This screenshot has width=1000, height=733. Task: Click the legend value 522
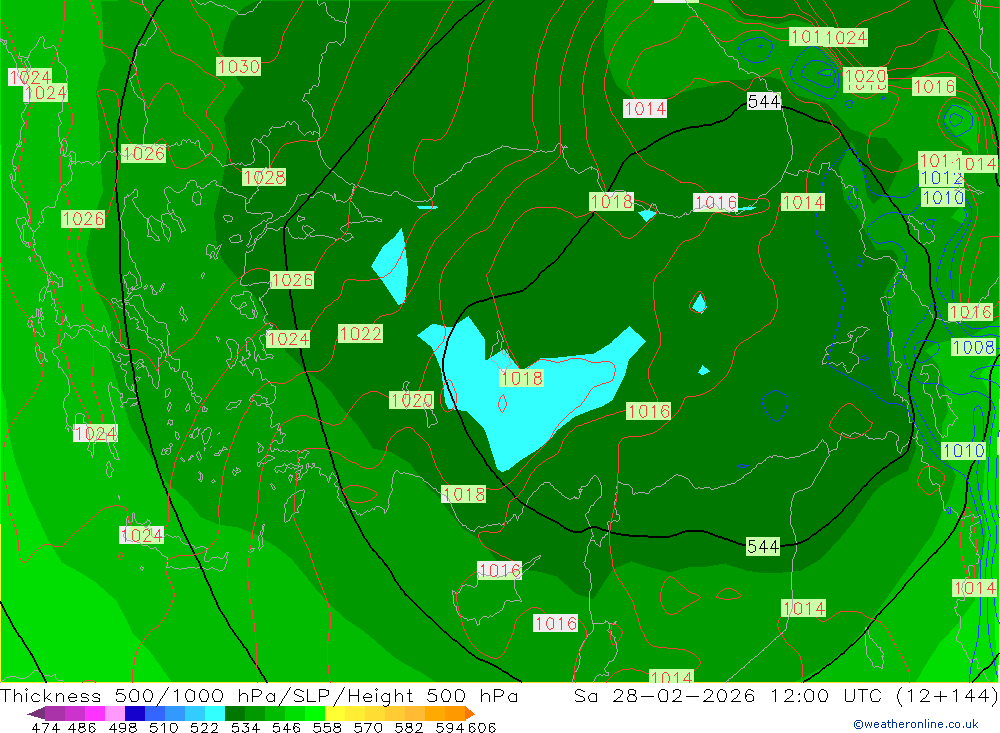[205, 727]
